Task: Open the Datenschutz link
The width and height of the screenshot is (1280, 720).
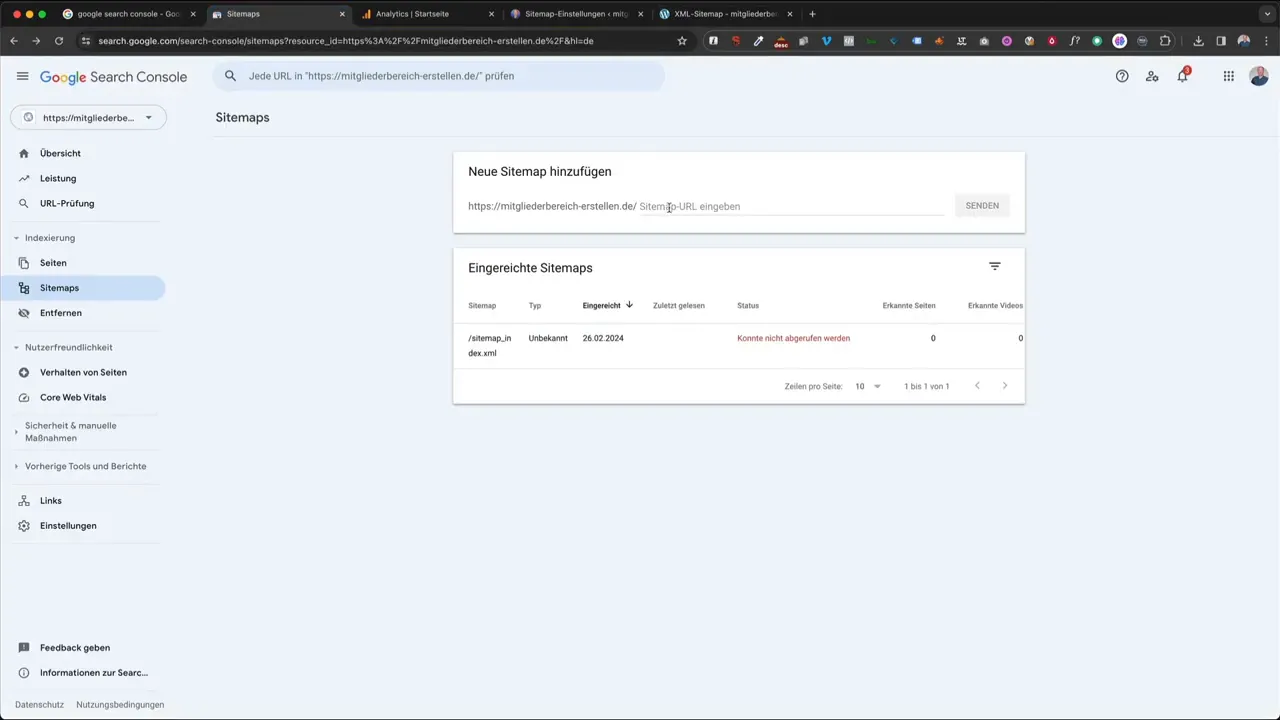Action: point(39,705)
